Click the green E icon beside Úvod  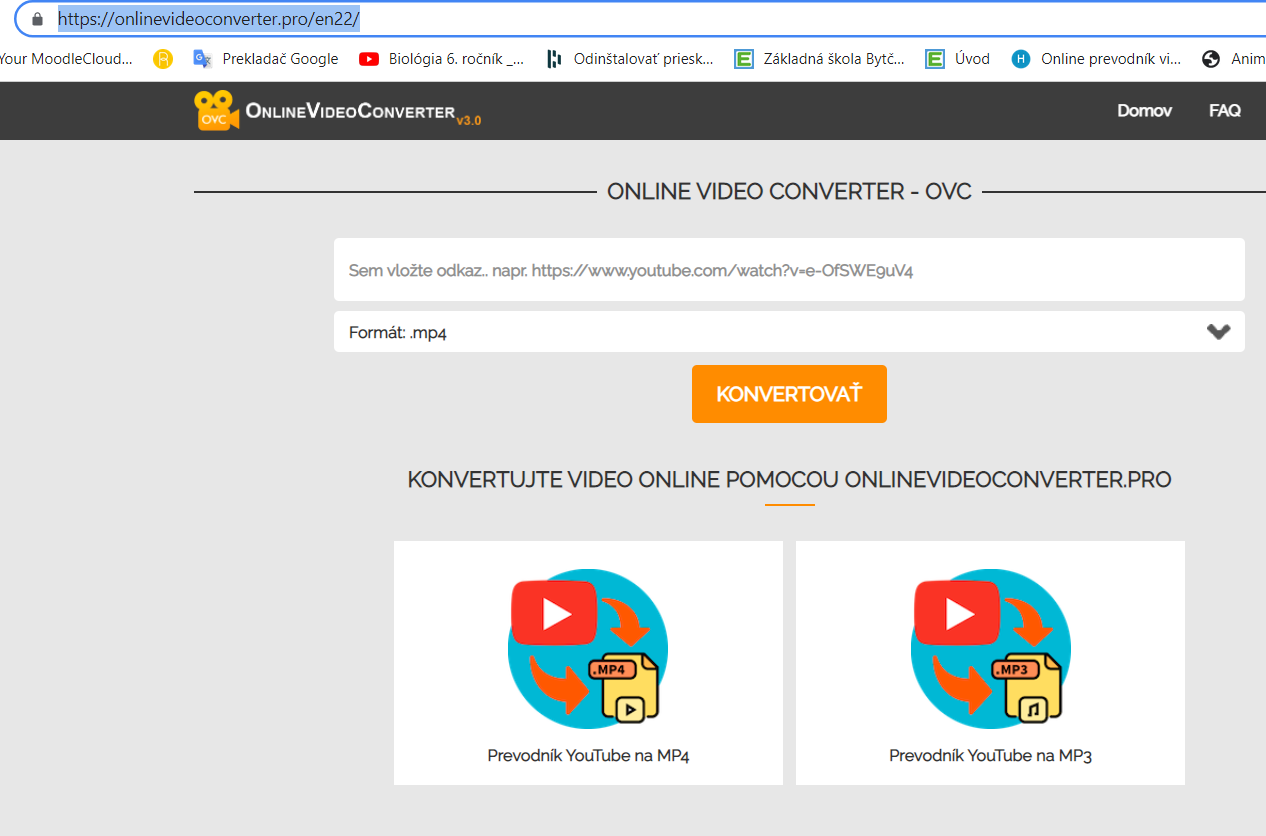tap(934, 59)
